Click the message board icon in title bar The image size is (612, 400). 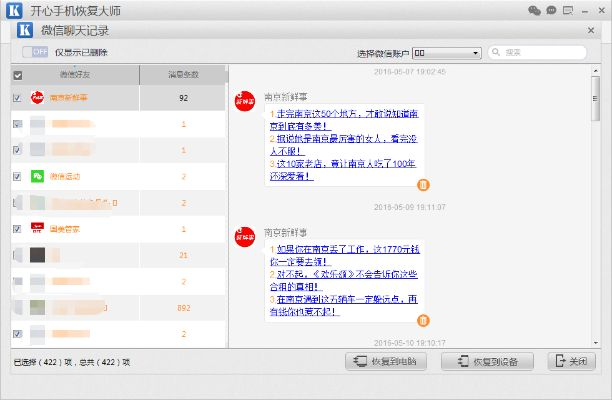pyautogui.click(x=568, y=11)
